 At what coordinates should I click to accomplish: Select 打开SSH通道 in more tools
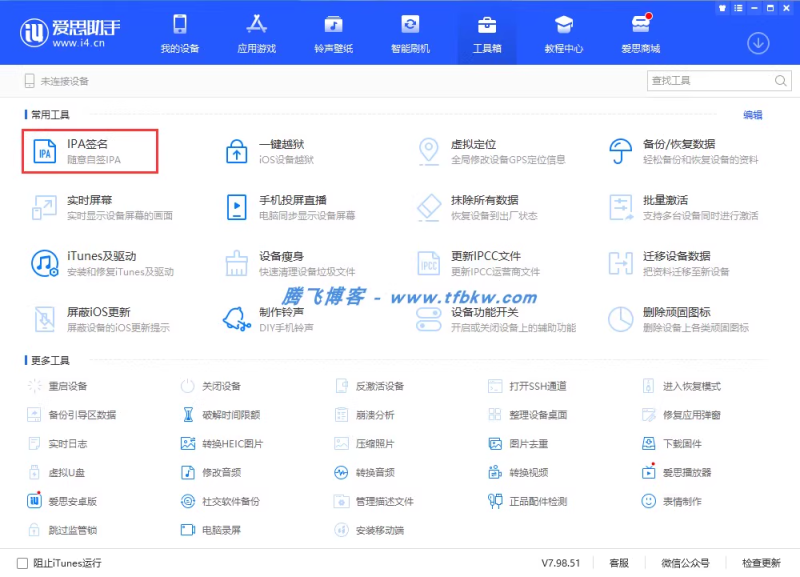click(x=537, y=386)
